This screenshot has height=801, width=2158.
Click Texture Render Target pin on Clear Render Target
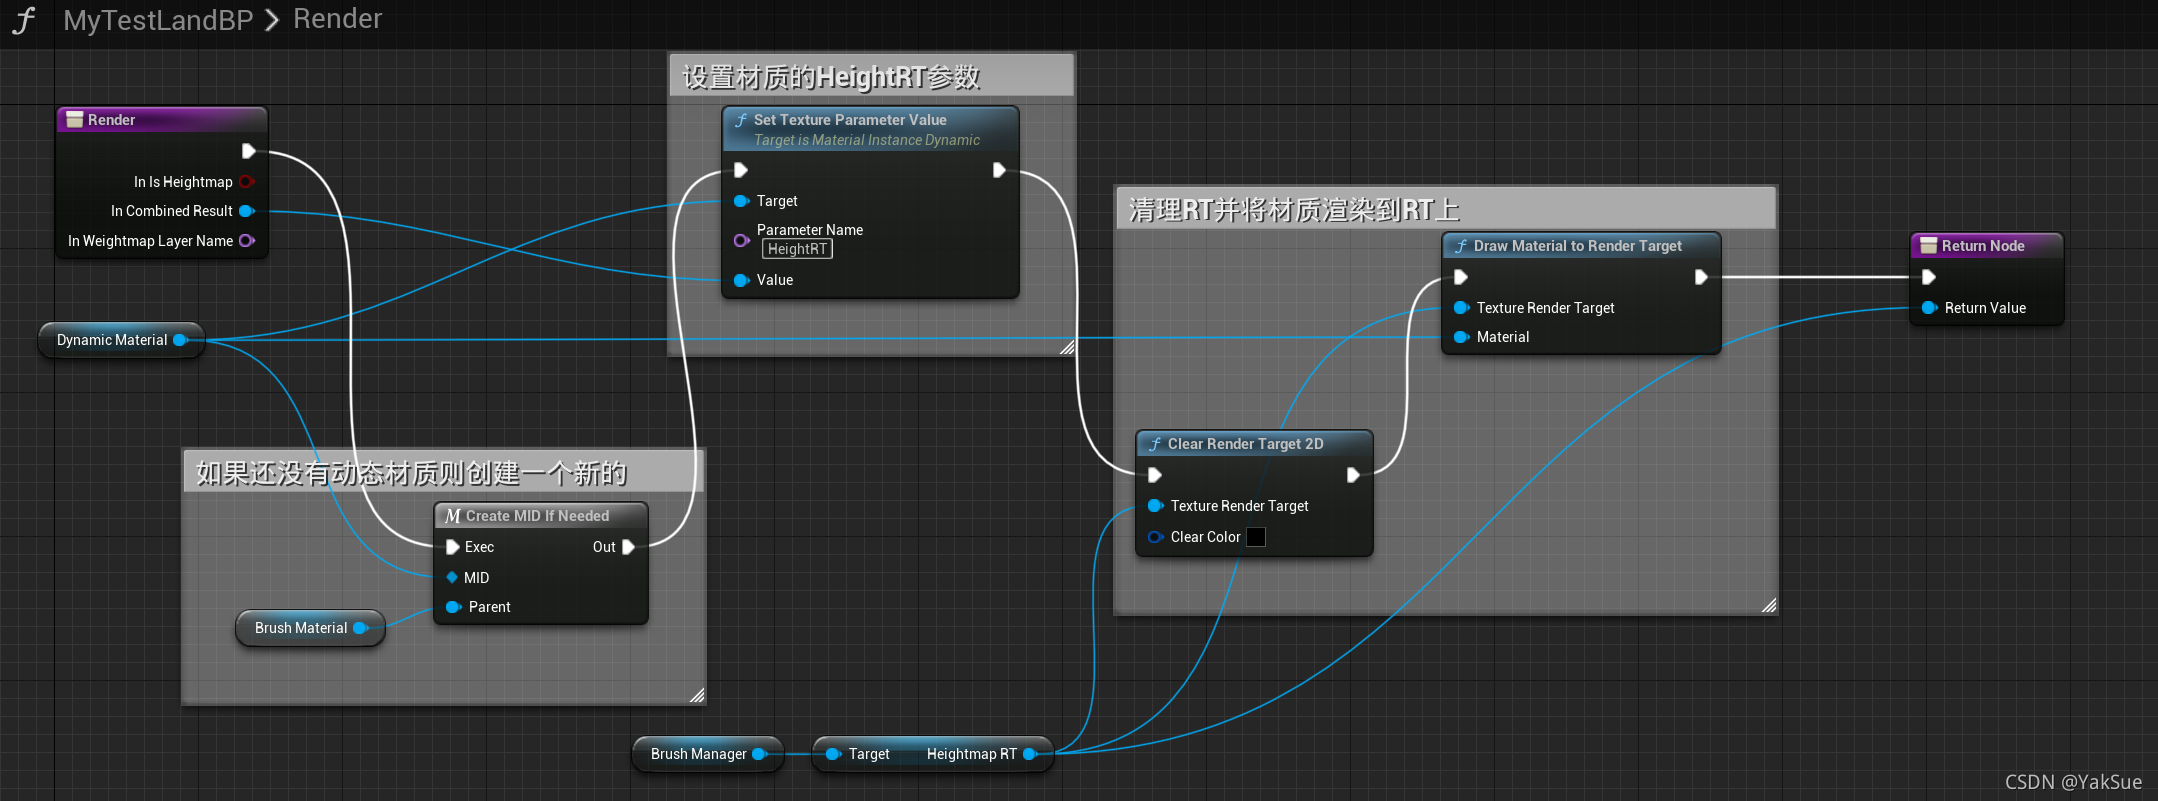point(1155,506)
